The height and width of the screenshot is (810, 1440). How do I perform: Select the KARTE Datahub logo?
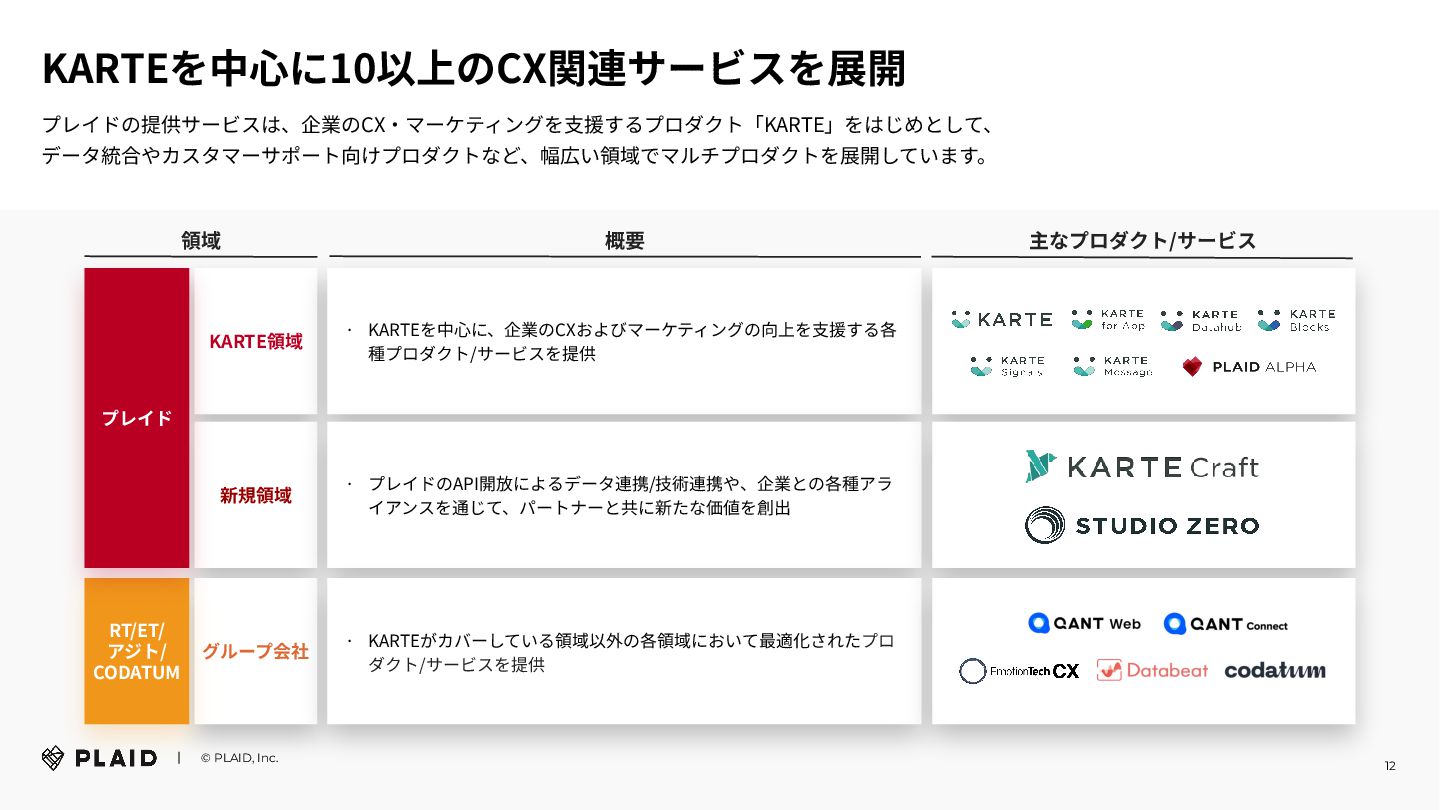(x=1201, y=320)
